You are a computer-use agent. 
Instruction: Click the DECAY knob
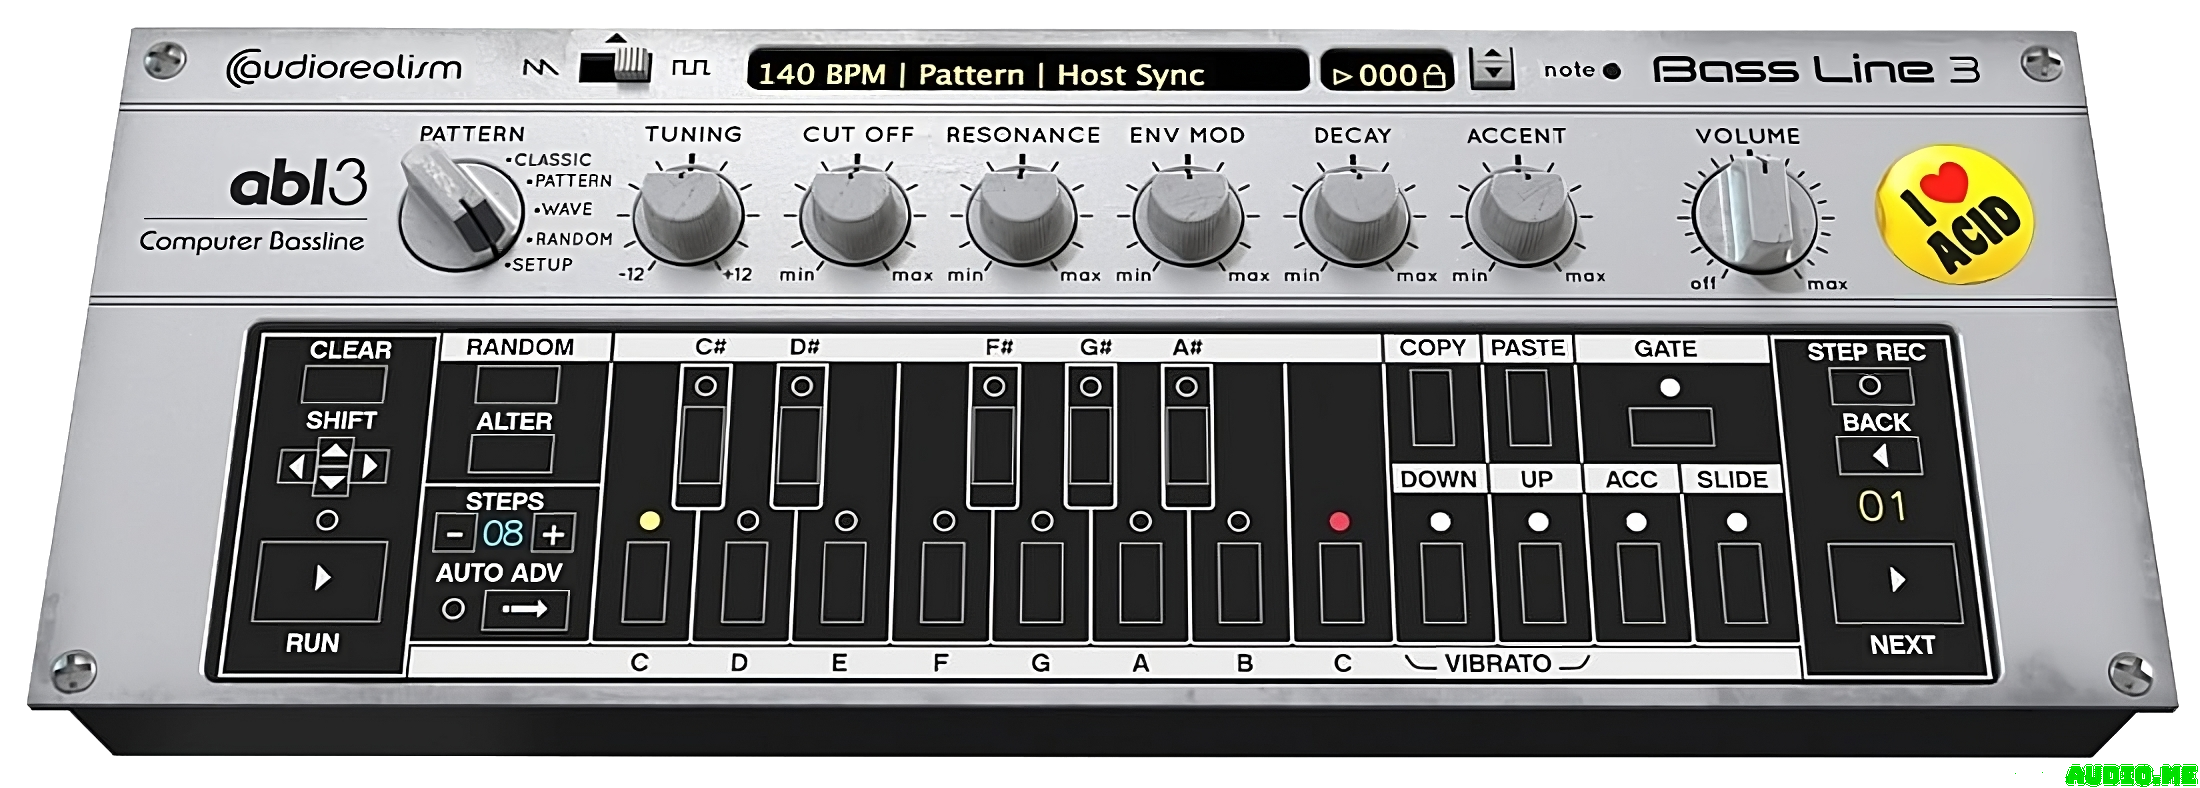click(x=1354, y=214)
